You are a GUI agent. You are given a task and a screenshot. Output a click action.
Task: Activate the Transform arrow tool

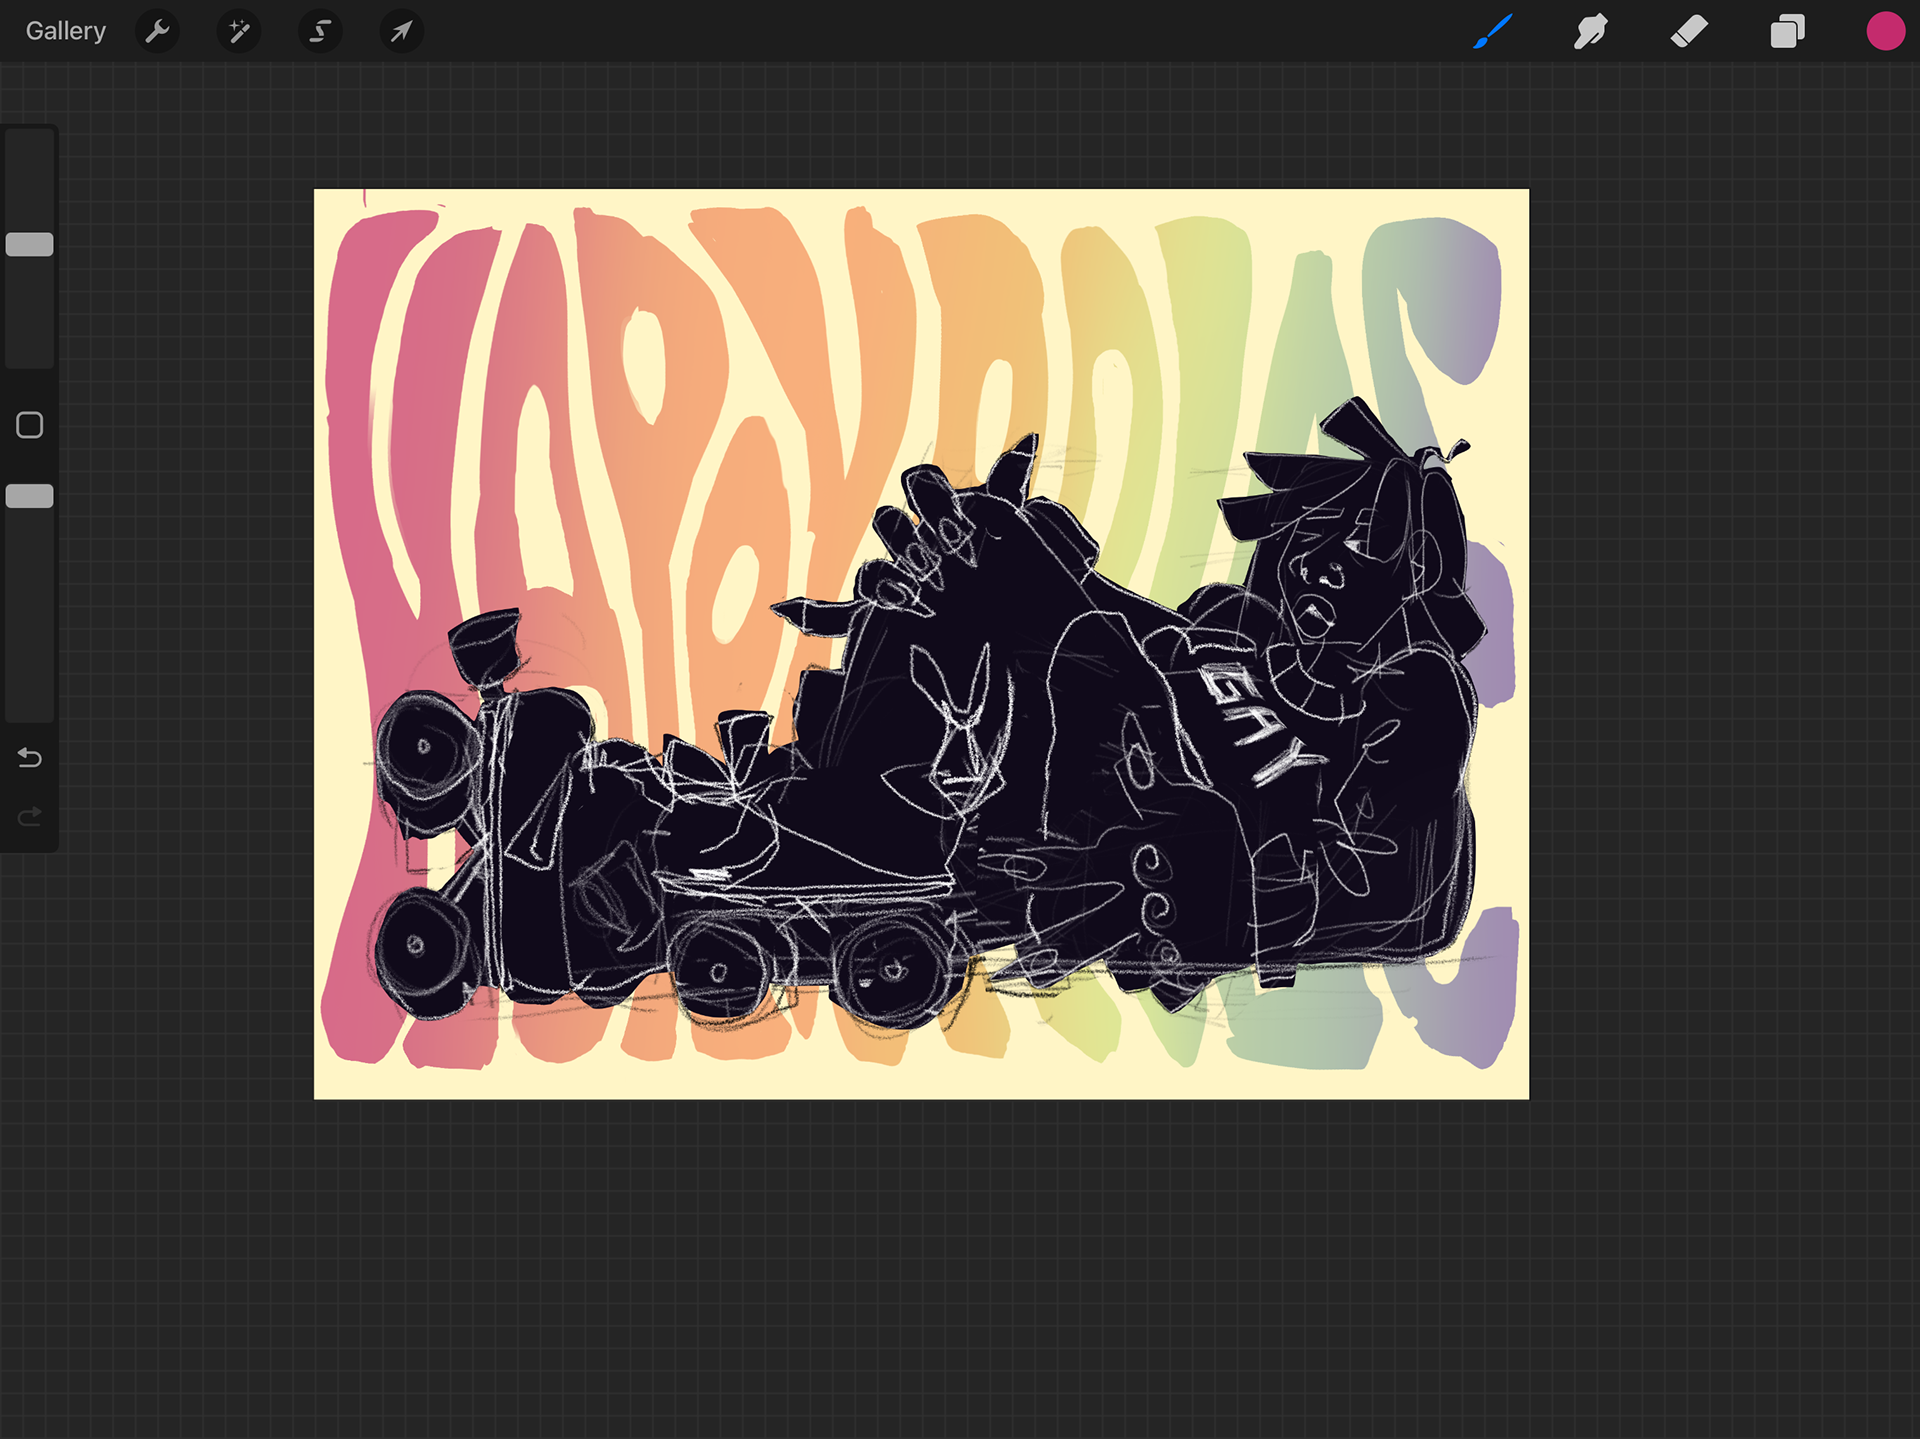(401, 31)
